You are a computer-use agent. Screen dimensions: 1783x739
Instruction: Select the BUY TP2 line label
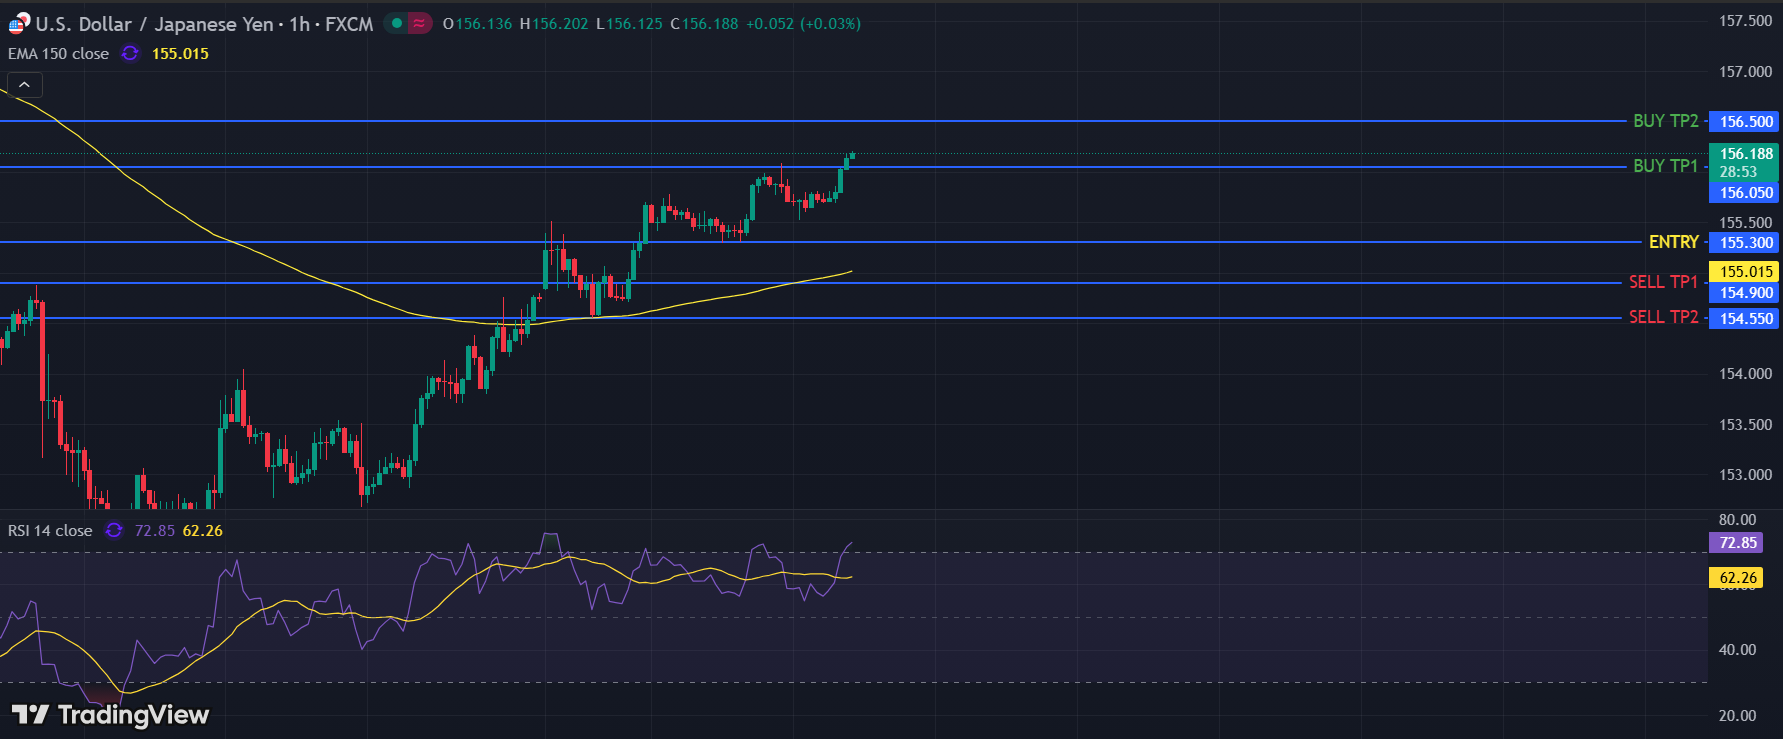tap(1665, 121)
